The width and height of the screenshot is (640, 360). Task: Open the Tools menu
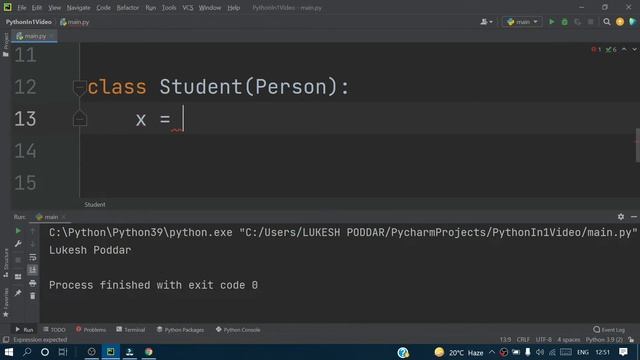(x=169, y=8)
